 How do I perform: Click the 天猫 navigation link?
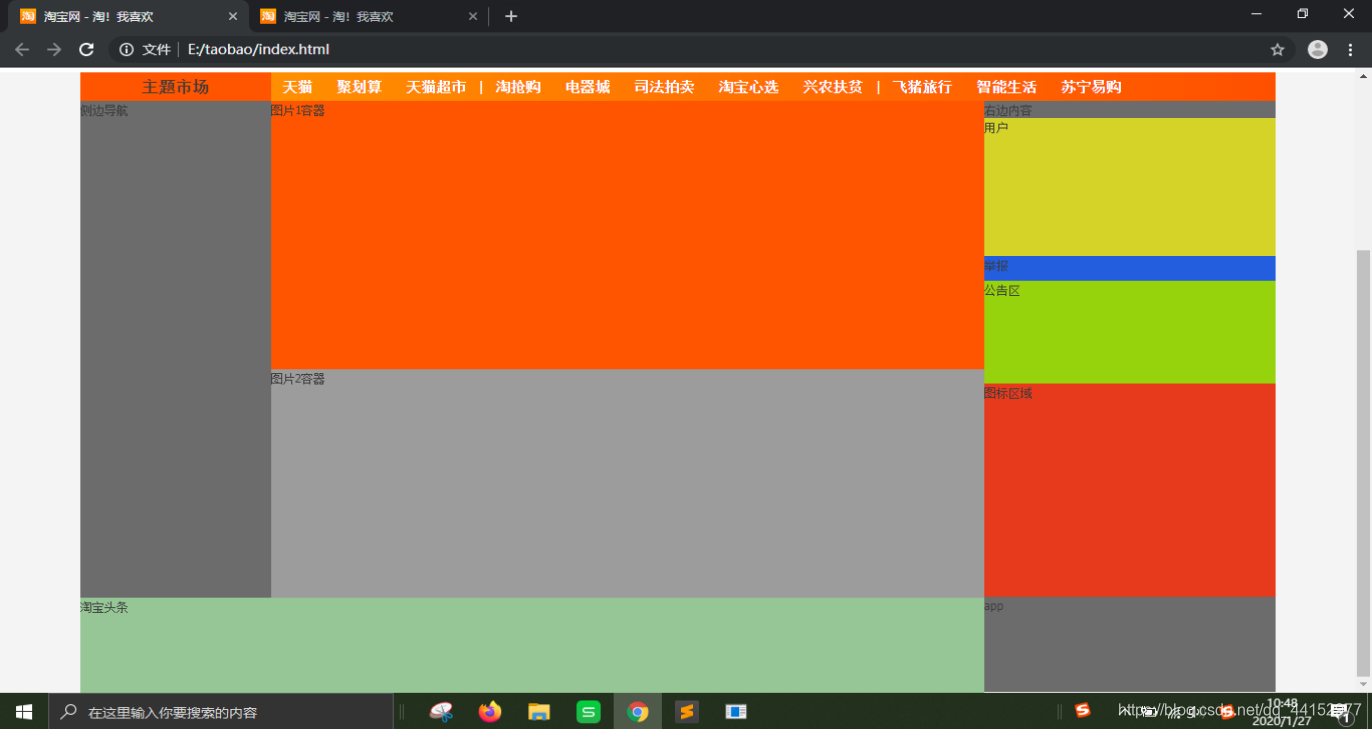tap(297, 87)
